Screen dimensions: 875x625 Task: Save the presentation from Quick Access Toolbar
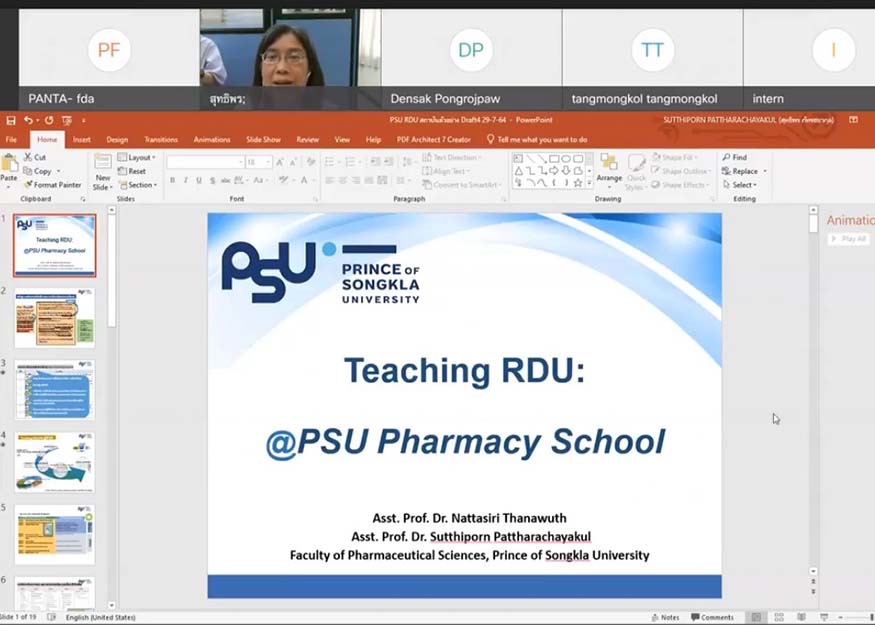(x=11, y=120)
